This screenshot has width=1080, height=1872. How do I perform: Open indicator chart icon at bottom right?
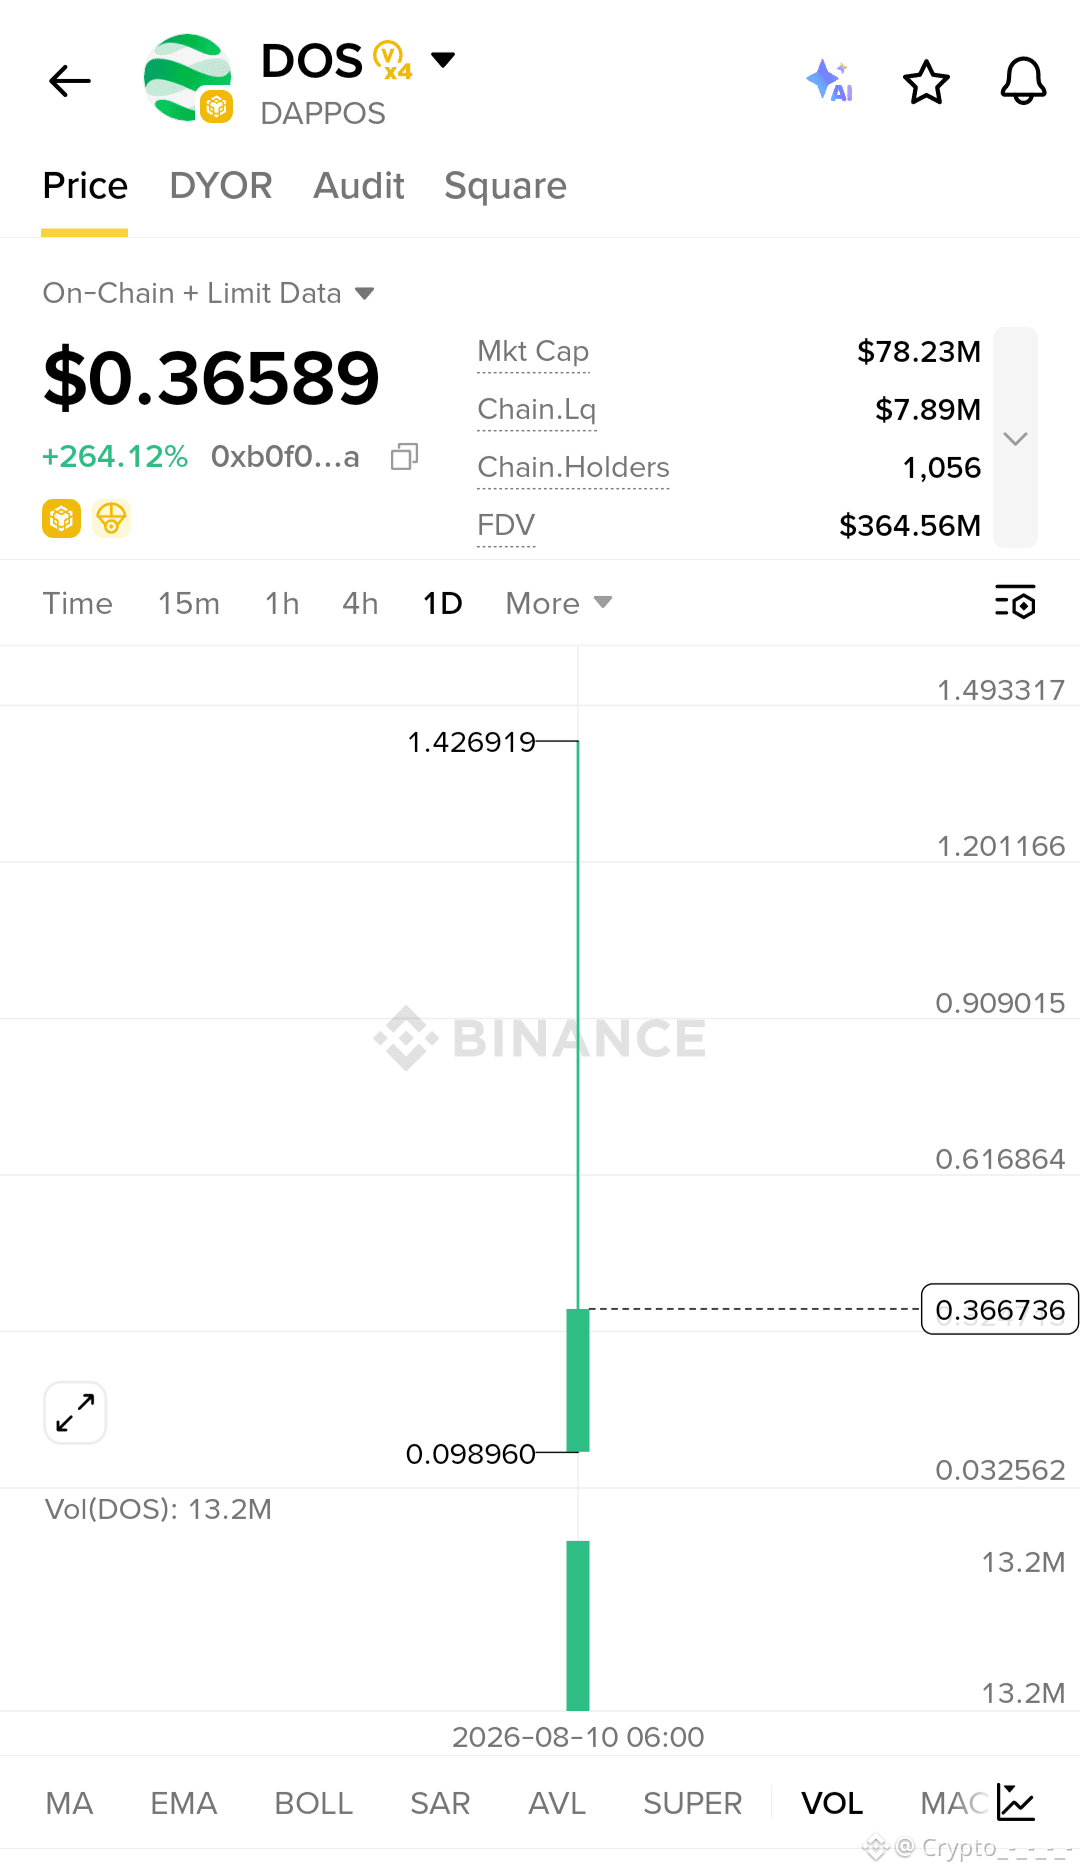click(x=1016, y=1802)
